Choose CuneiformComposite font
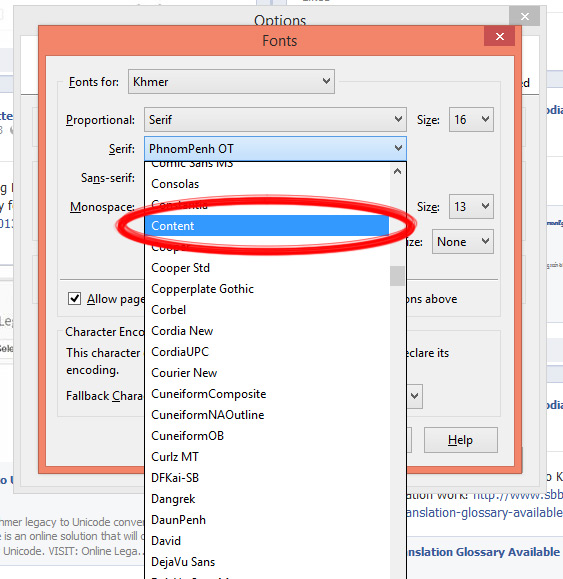Screen dimensions: 563x579 tap(267, 394)
